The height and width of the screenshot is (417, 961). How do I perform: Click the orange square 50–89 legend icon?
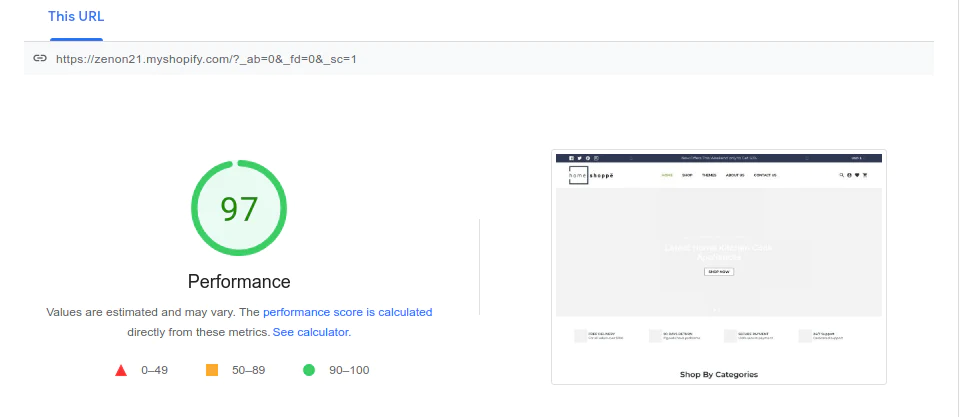tap(211, 370)
